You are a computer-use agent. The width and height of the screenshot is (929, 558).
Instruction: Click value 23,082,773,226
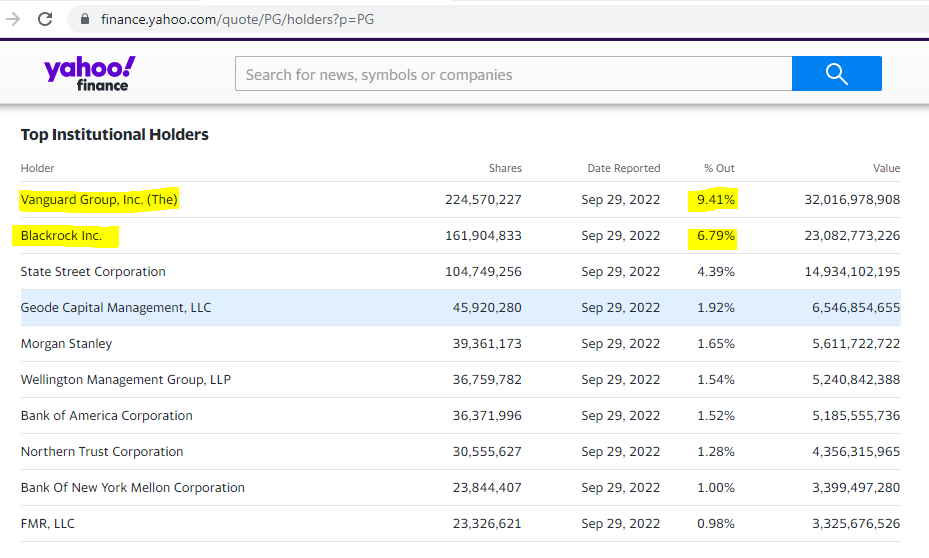pyautogui.click(x=852, y=236)
